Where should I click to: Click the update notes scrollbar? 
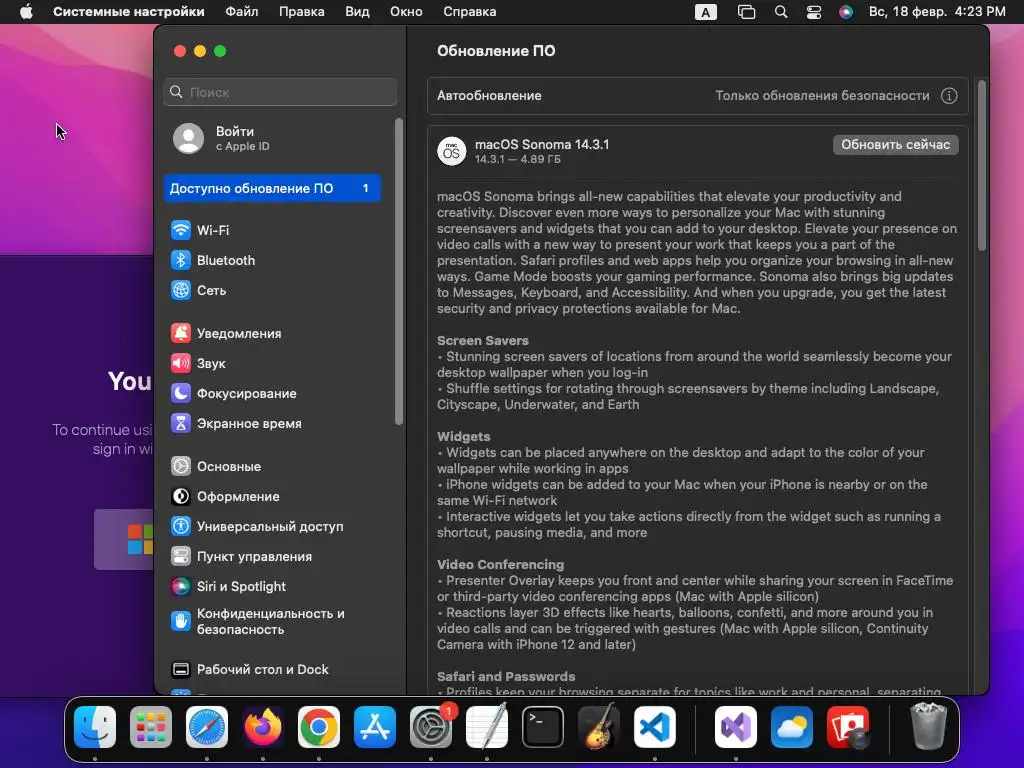pyautogui.click(x=982, y=165)
